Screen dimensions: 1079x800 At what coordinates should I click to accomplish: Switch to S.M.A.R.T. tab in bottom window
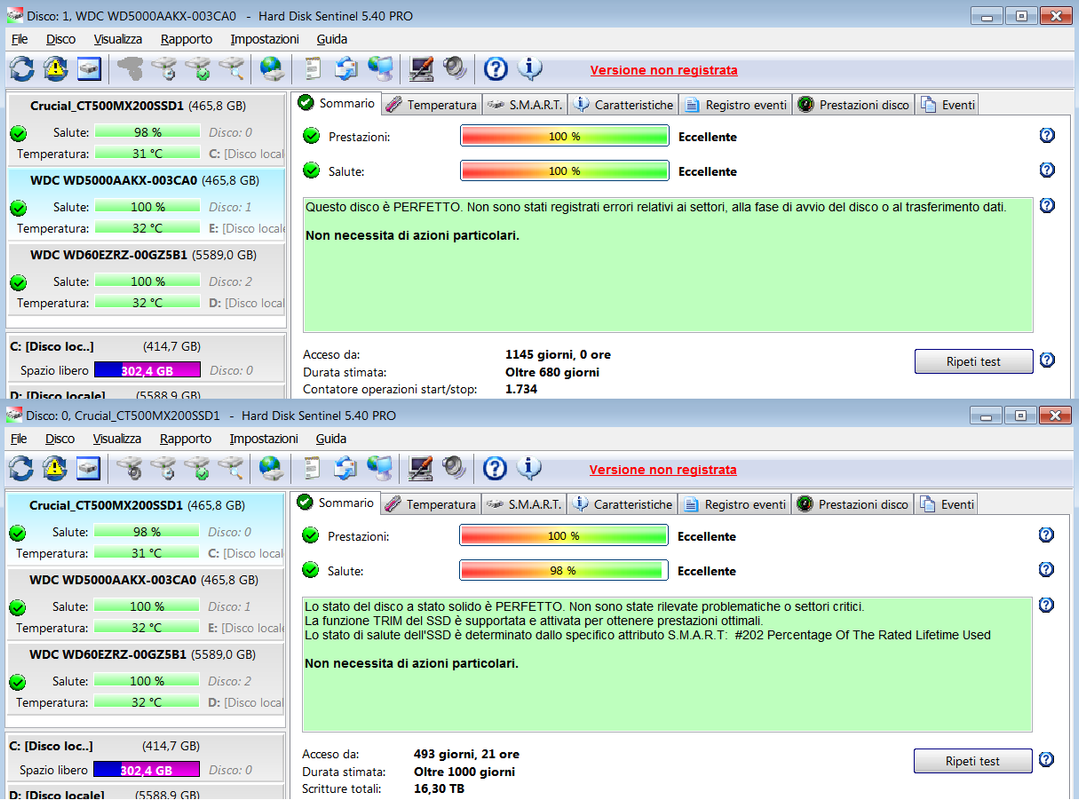(524, 504)
